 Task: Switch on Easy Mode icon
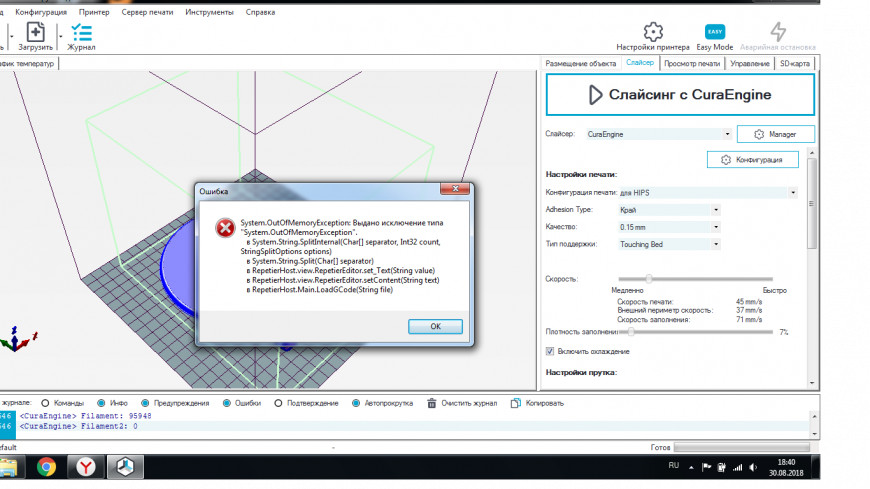click(x=715, y=32)
